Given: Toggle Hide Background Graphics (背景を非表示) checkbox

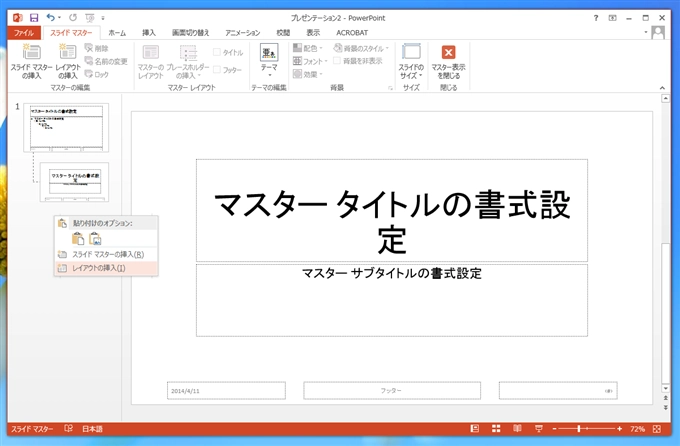Looking at the screenshot, I should point(337,61).
